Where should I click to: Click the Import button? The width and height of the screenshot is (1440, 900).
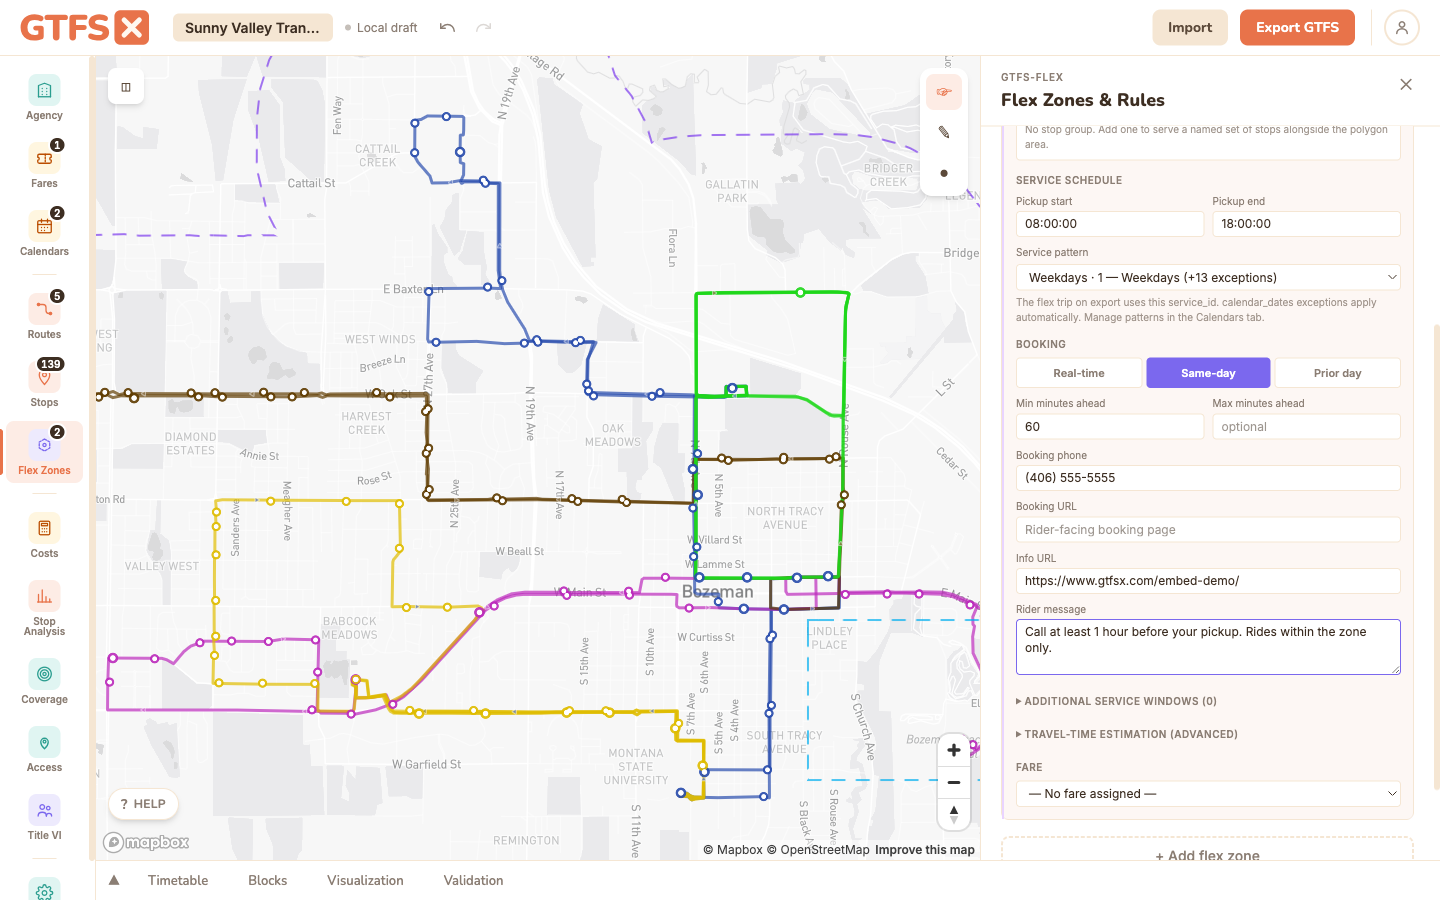1190,28
